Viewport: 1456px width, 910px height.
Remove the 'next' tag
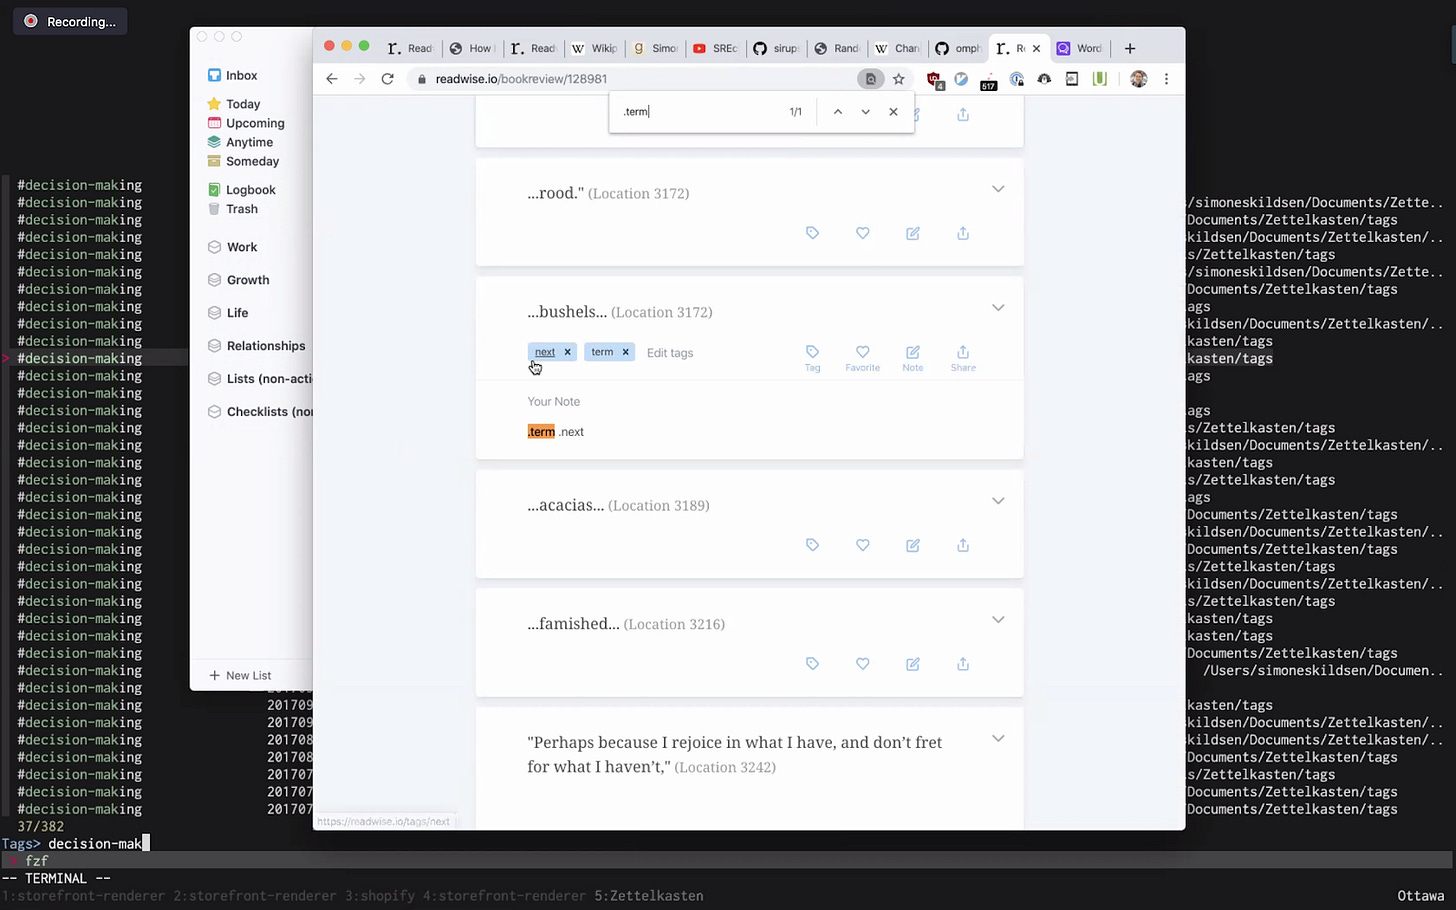click(x=567, y=352)
